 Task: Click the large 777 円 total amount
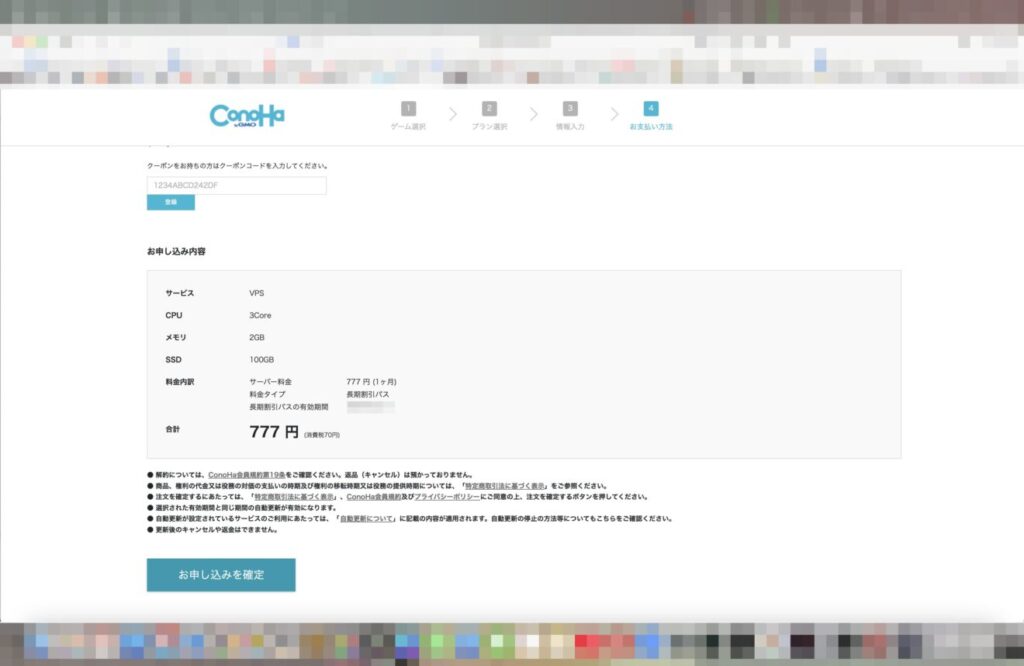coord(274,432)
